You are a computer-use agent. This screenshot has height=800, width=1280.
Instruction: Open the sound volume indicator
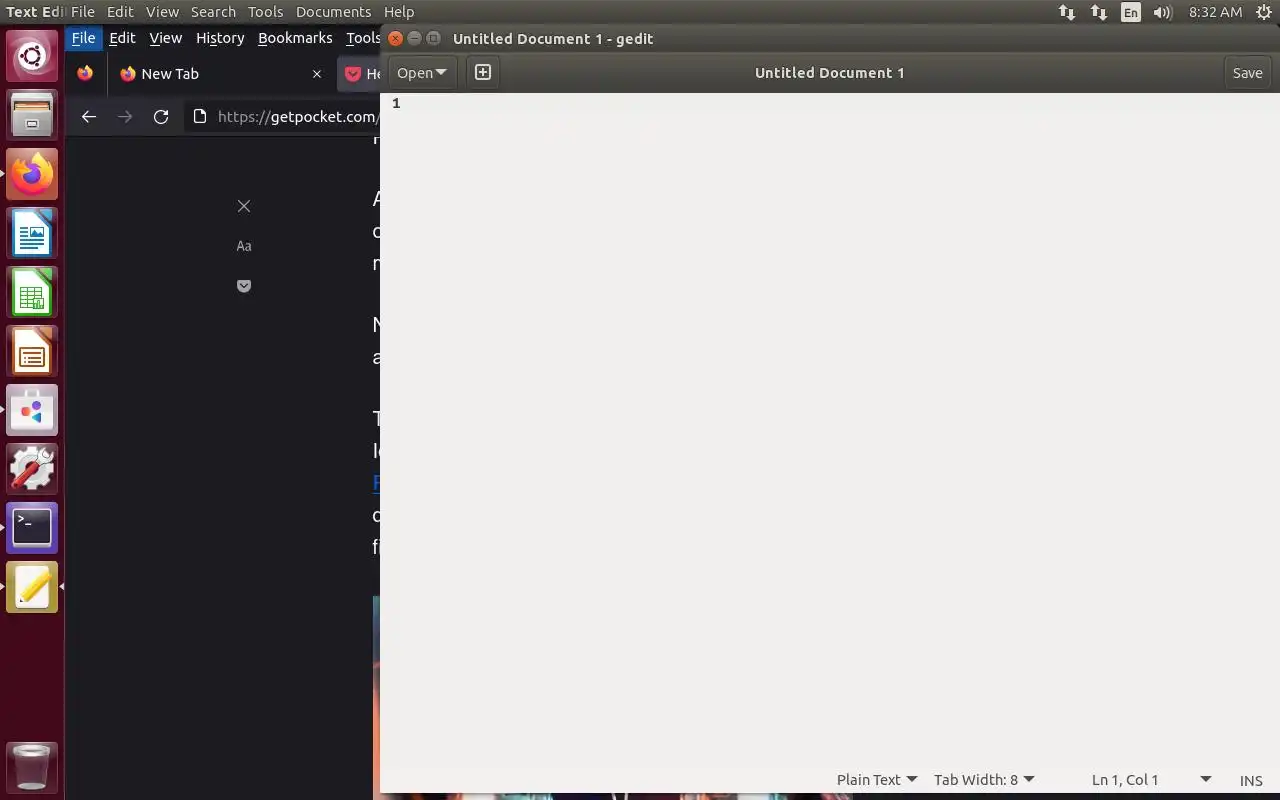pos(1162,12)
